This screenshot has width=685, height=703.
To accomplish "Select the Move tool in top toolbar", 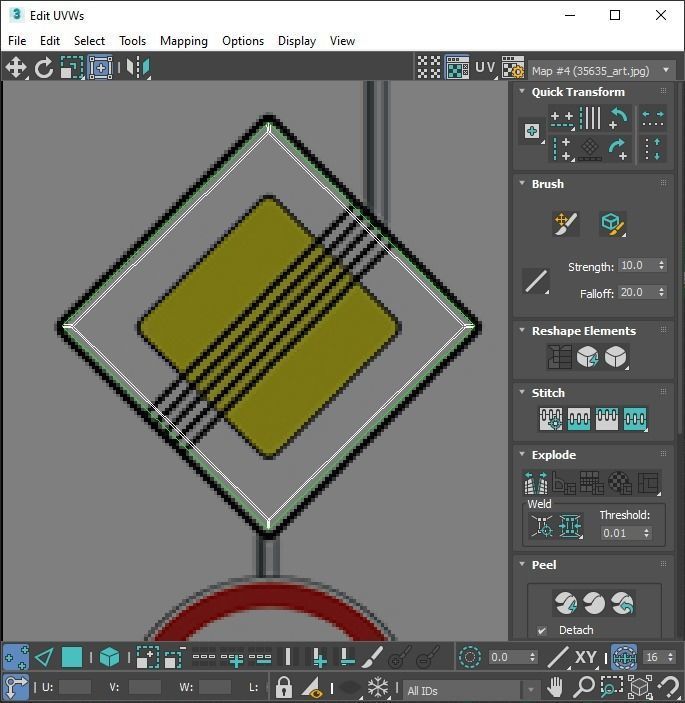I will [16, 68].
